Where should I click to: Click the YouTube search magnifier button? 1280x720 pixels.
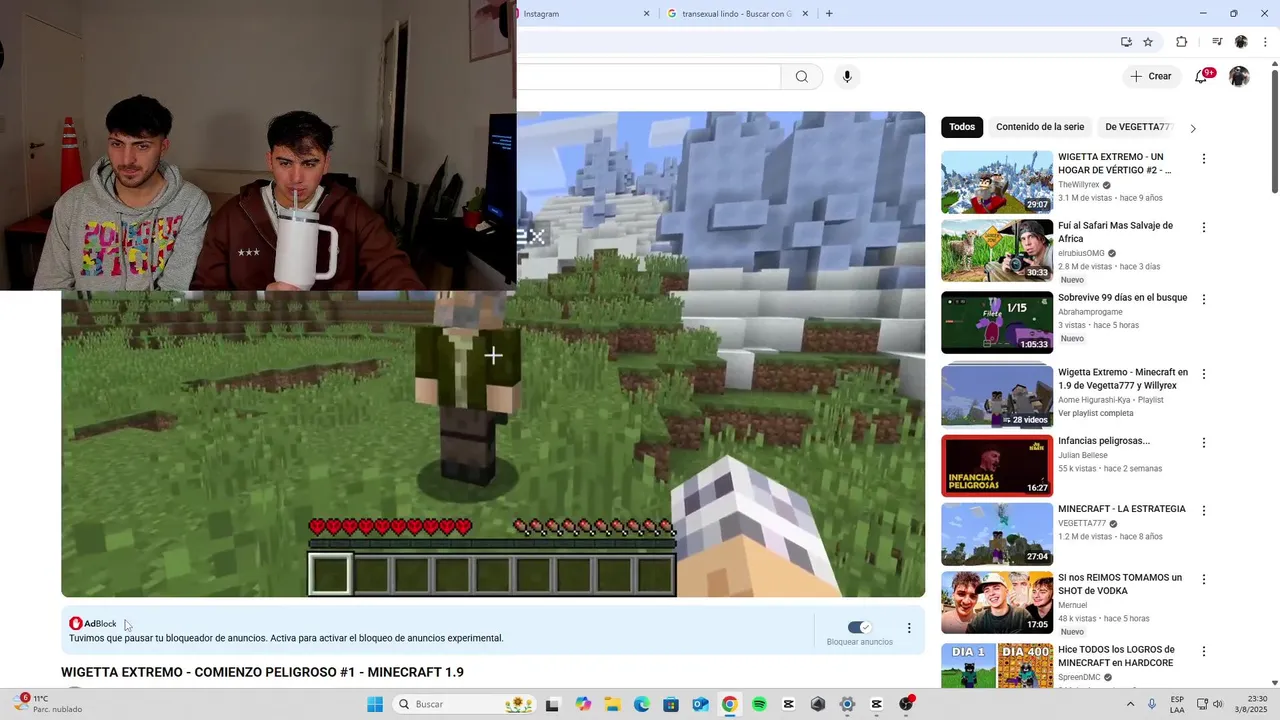tap(802, 77)
